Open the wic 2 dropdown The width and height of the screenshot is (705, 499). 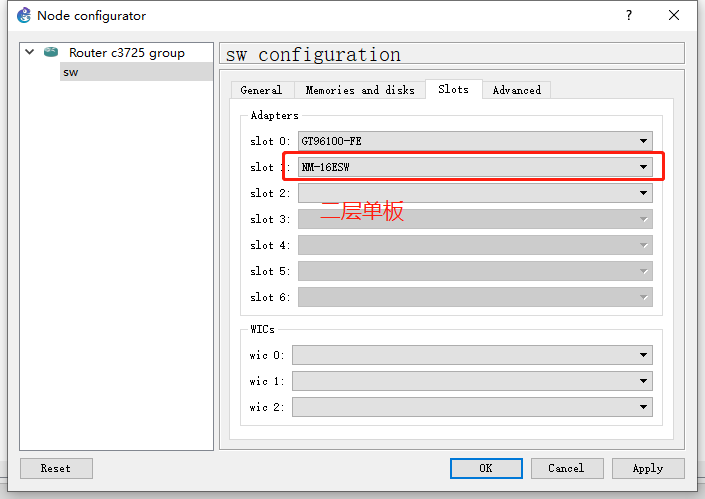coord(472,407)
